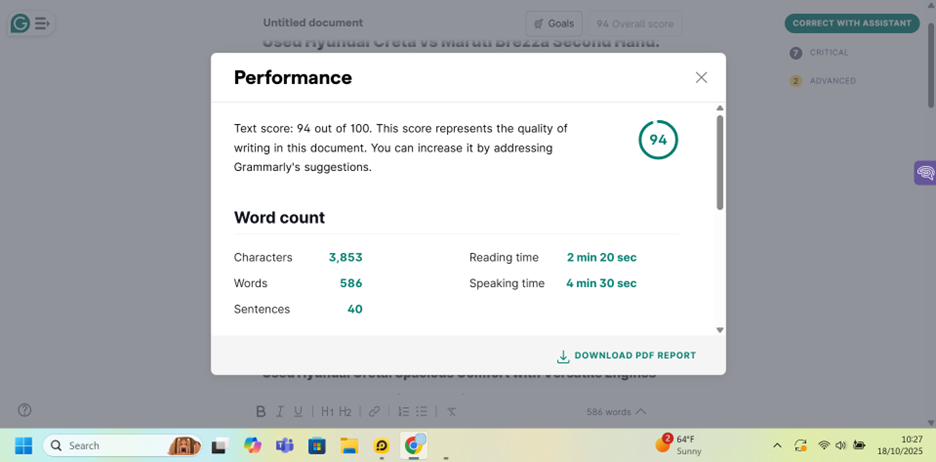The image size is (936, 462).
Task: Open the Goals panel
Action: (553, 23)
